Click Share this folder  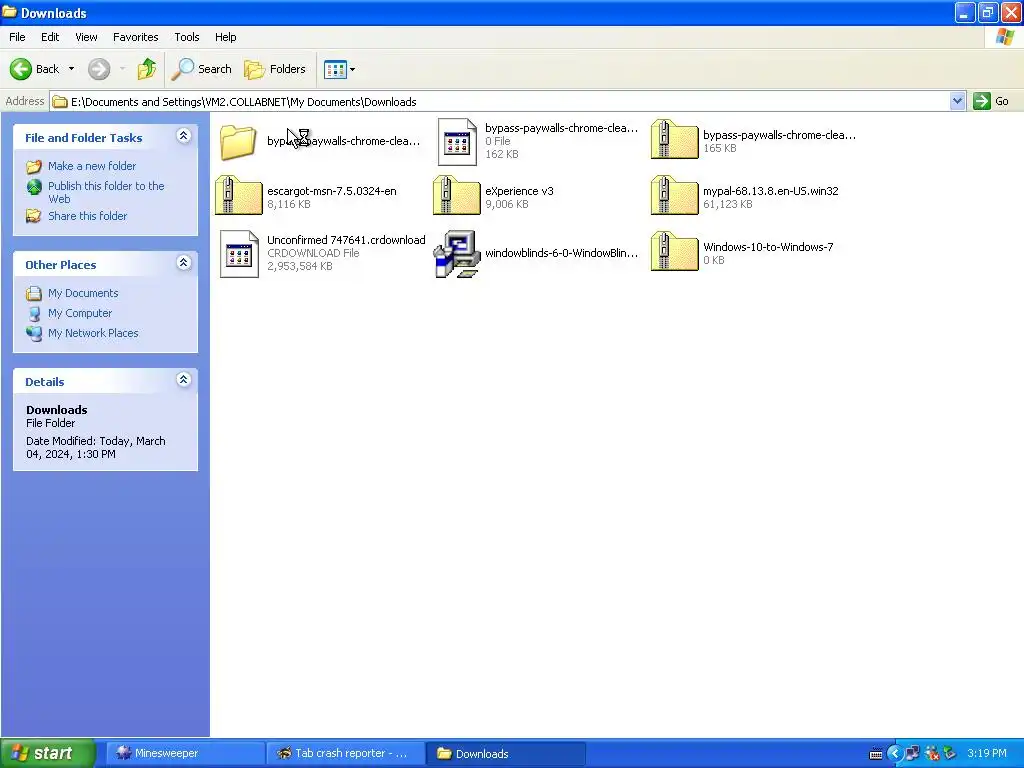[x=88, y=216]
